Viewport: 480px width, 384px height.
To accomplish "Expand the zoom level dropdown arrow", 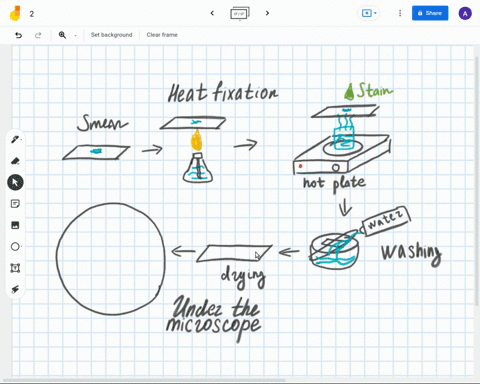I will point(75,35).
